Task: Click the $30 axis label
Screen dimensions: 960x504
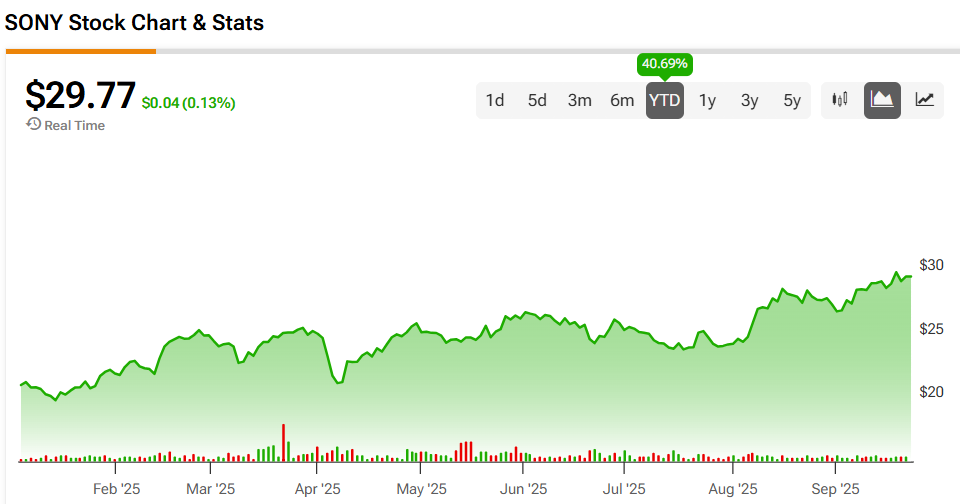Action: click(x=931, y=265)
